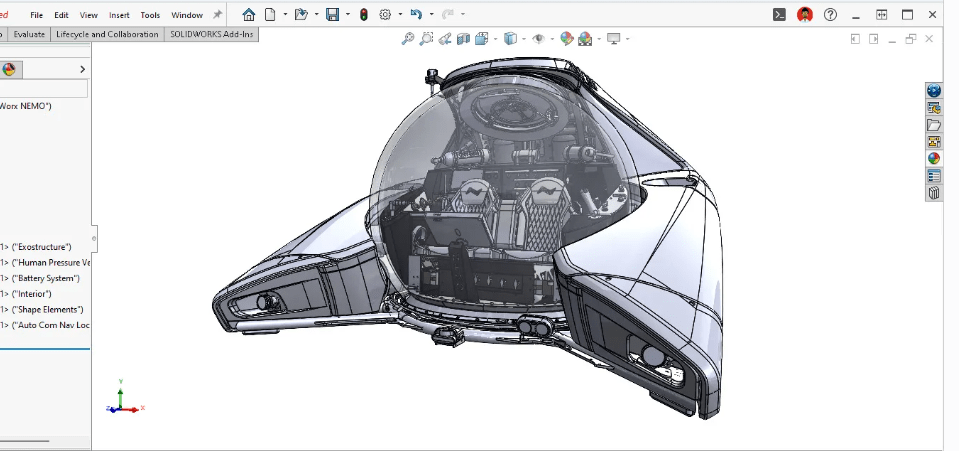The width and height of the screenshot is (959, 451).
Task: Open the File menu
Action: tap(37, 15)
